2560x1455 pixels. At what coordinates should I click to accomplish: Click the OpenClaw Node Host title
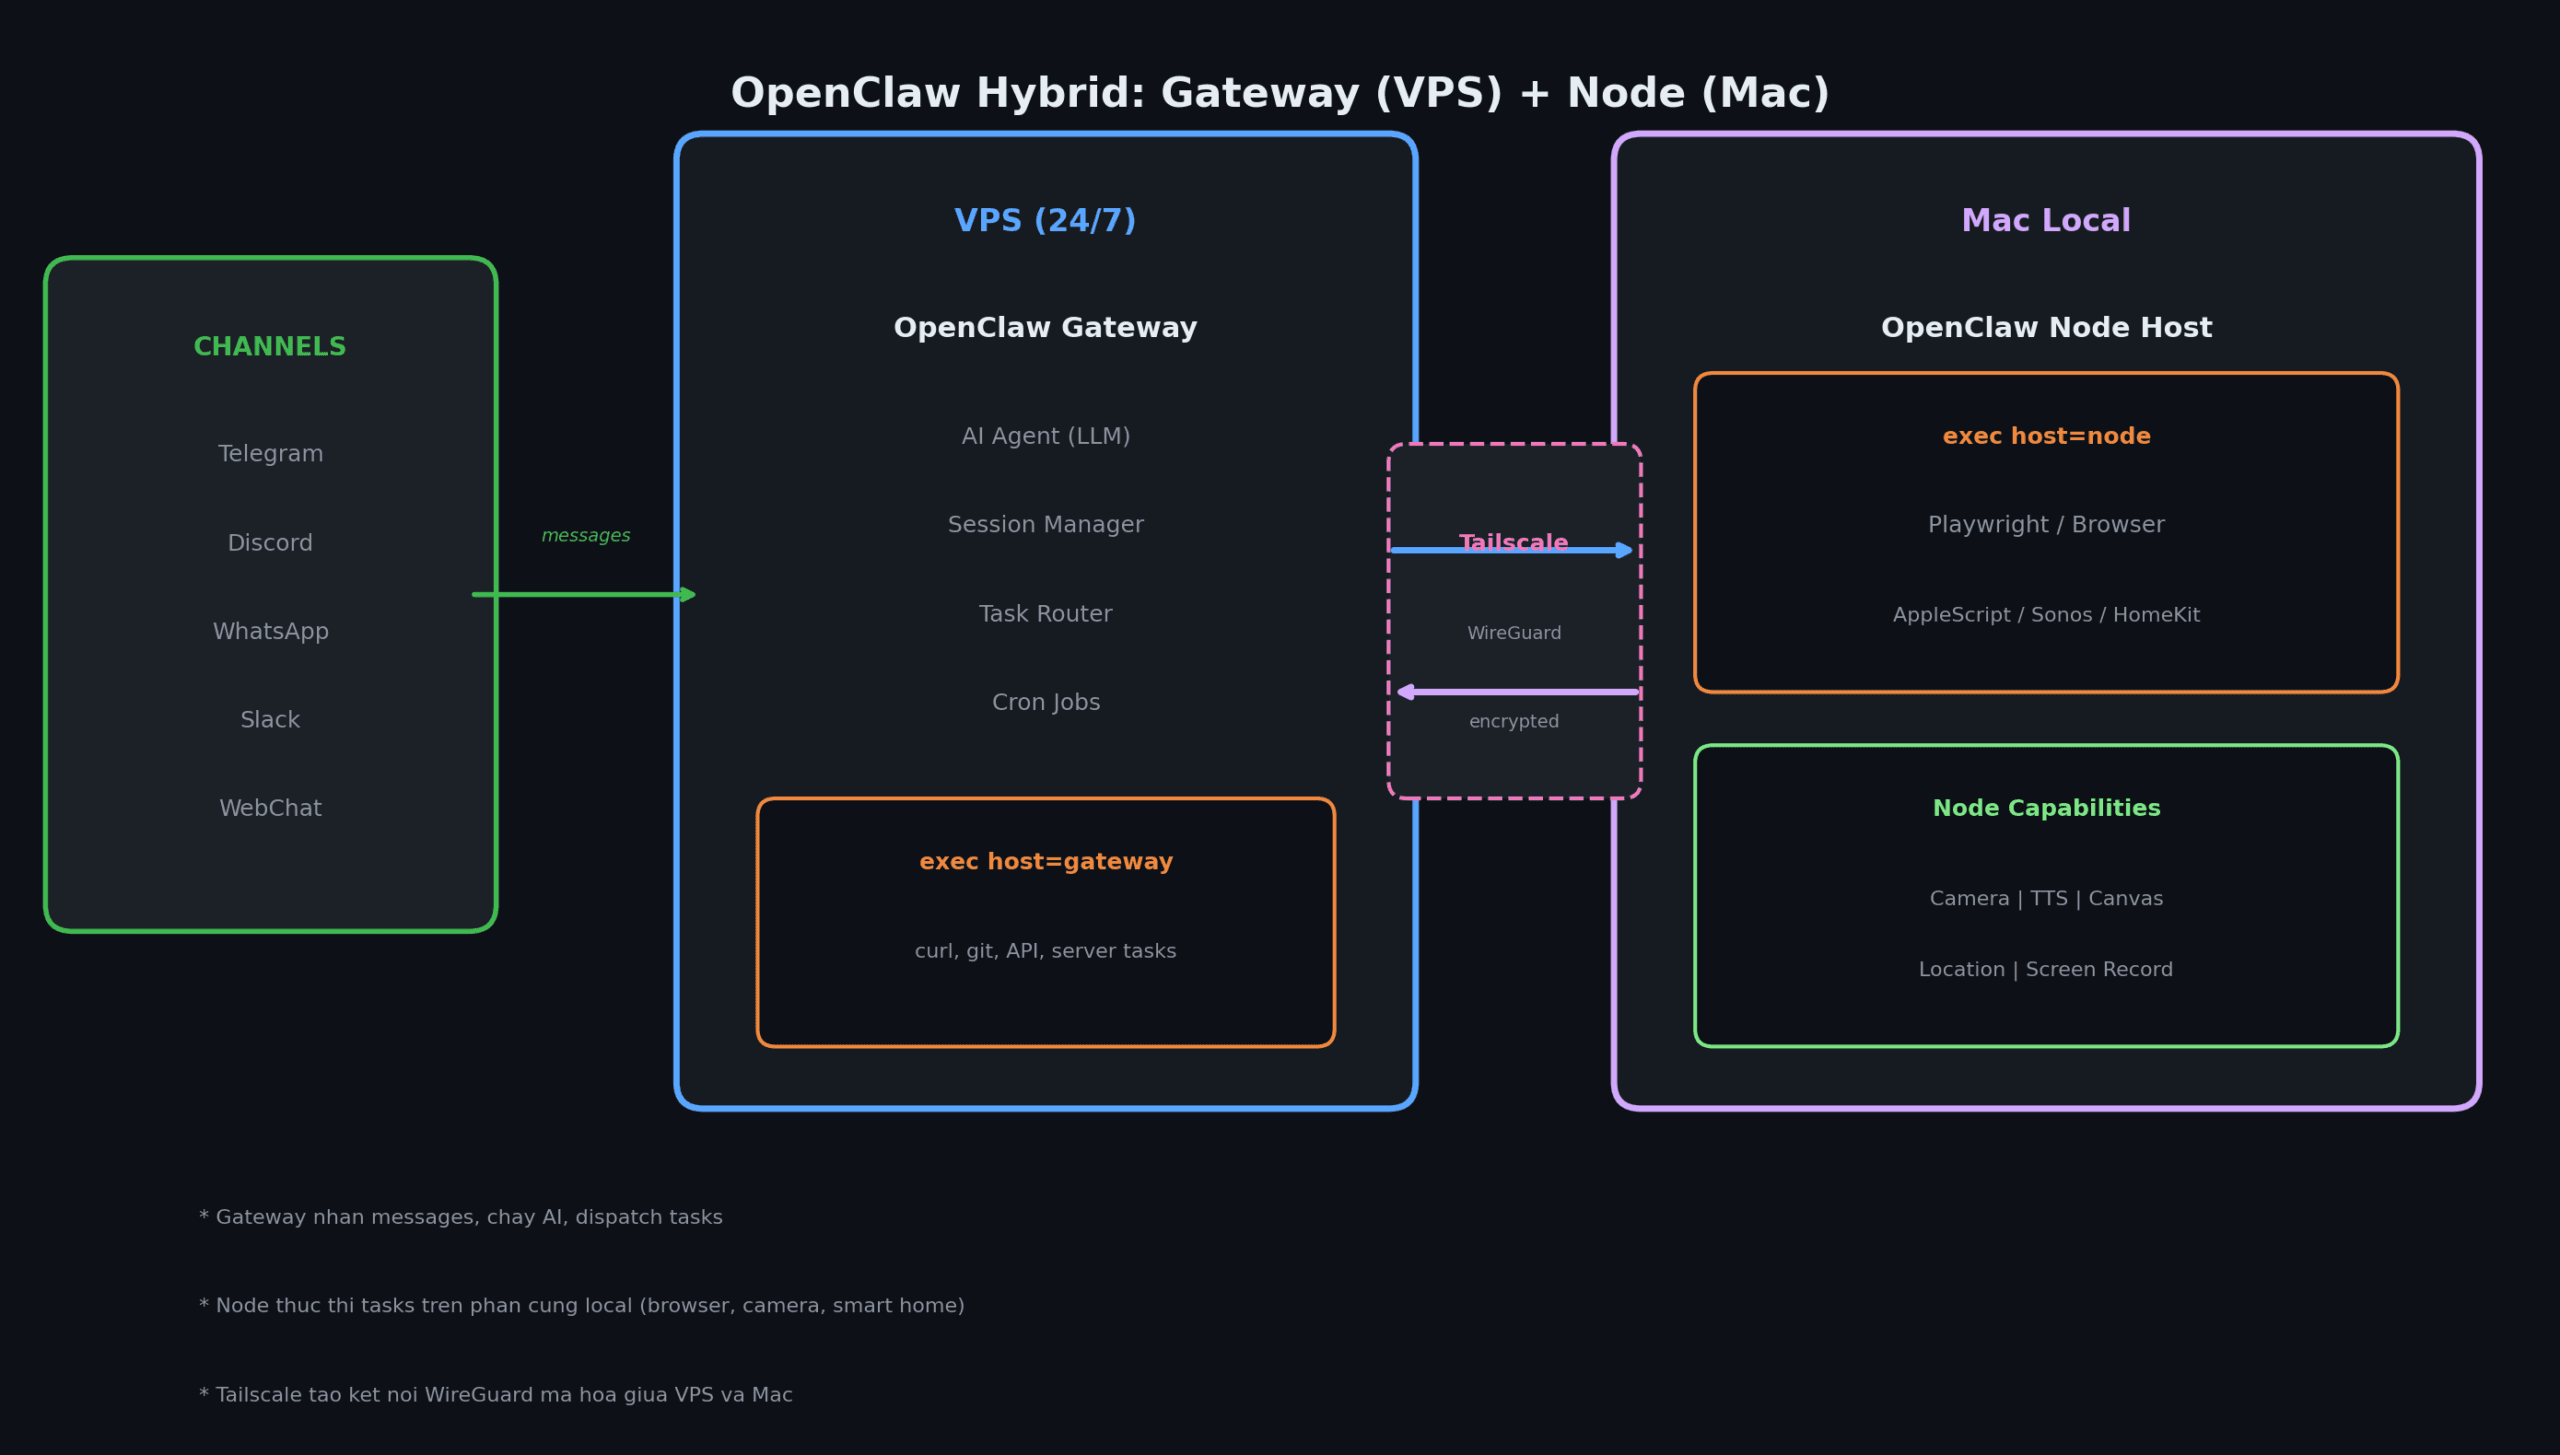point(2046,326)
